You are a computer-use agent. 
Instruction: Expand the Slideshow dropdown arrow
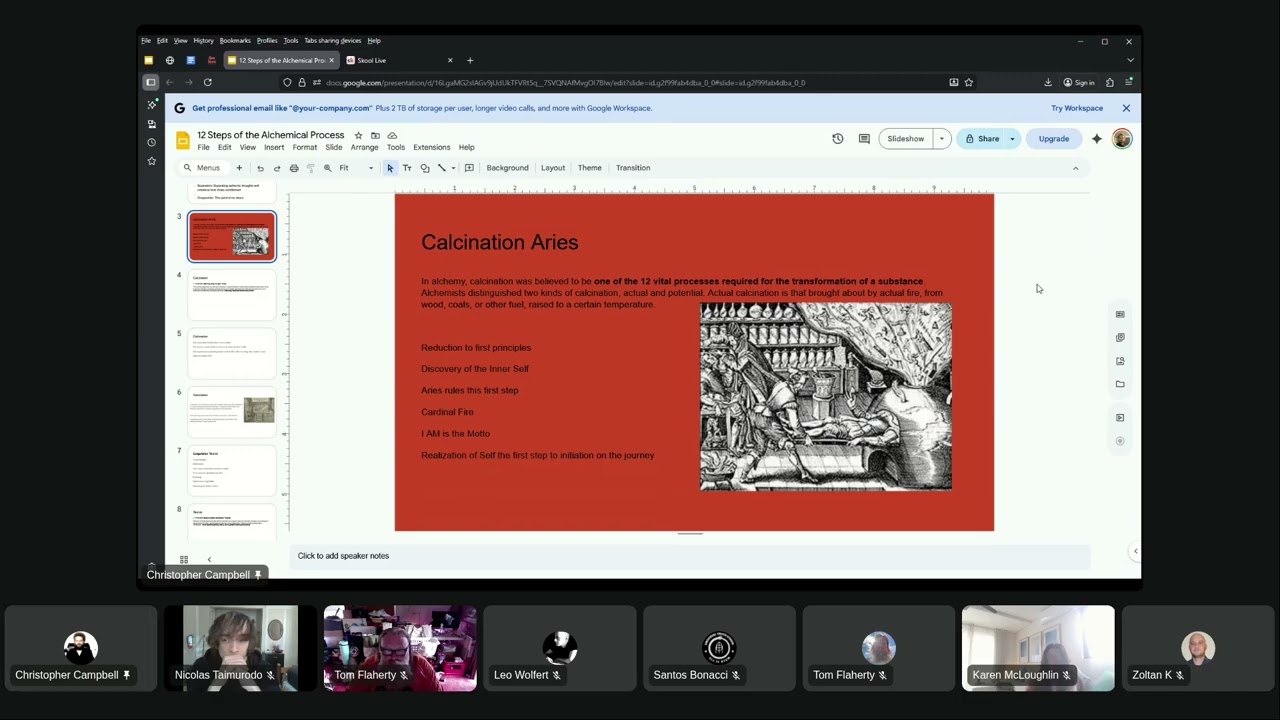click(x=941, y=139)
